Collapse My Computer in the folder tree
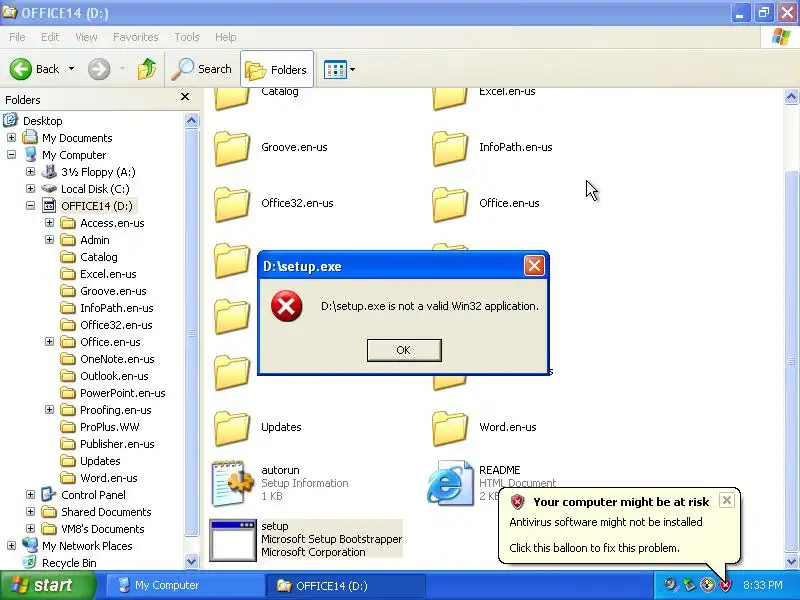Image resolution: width=800 pixels, height=600 pixels. pyautogui.click(x=11, y=155)
